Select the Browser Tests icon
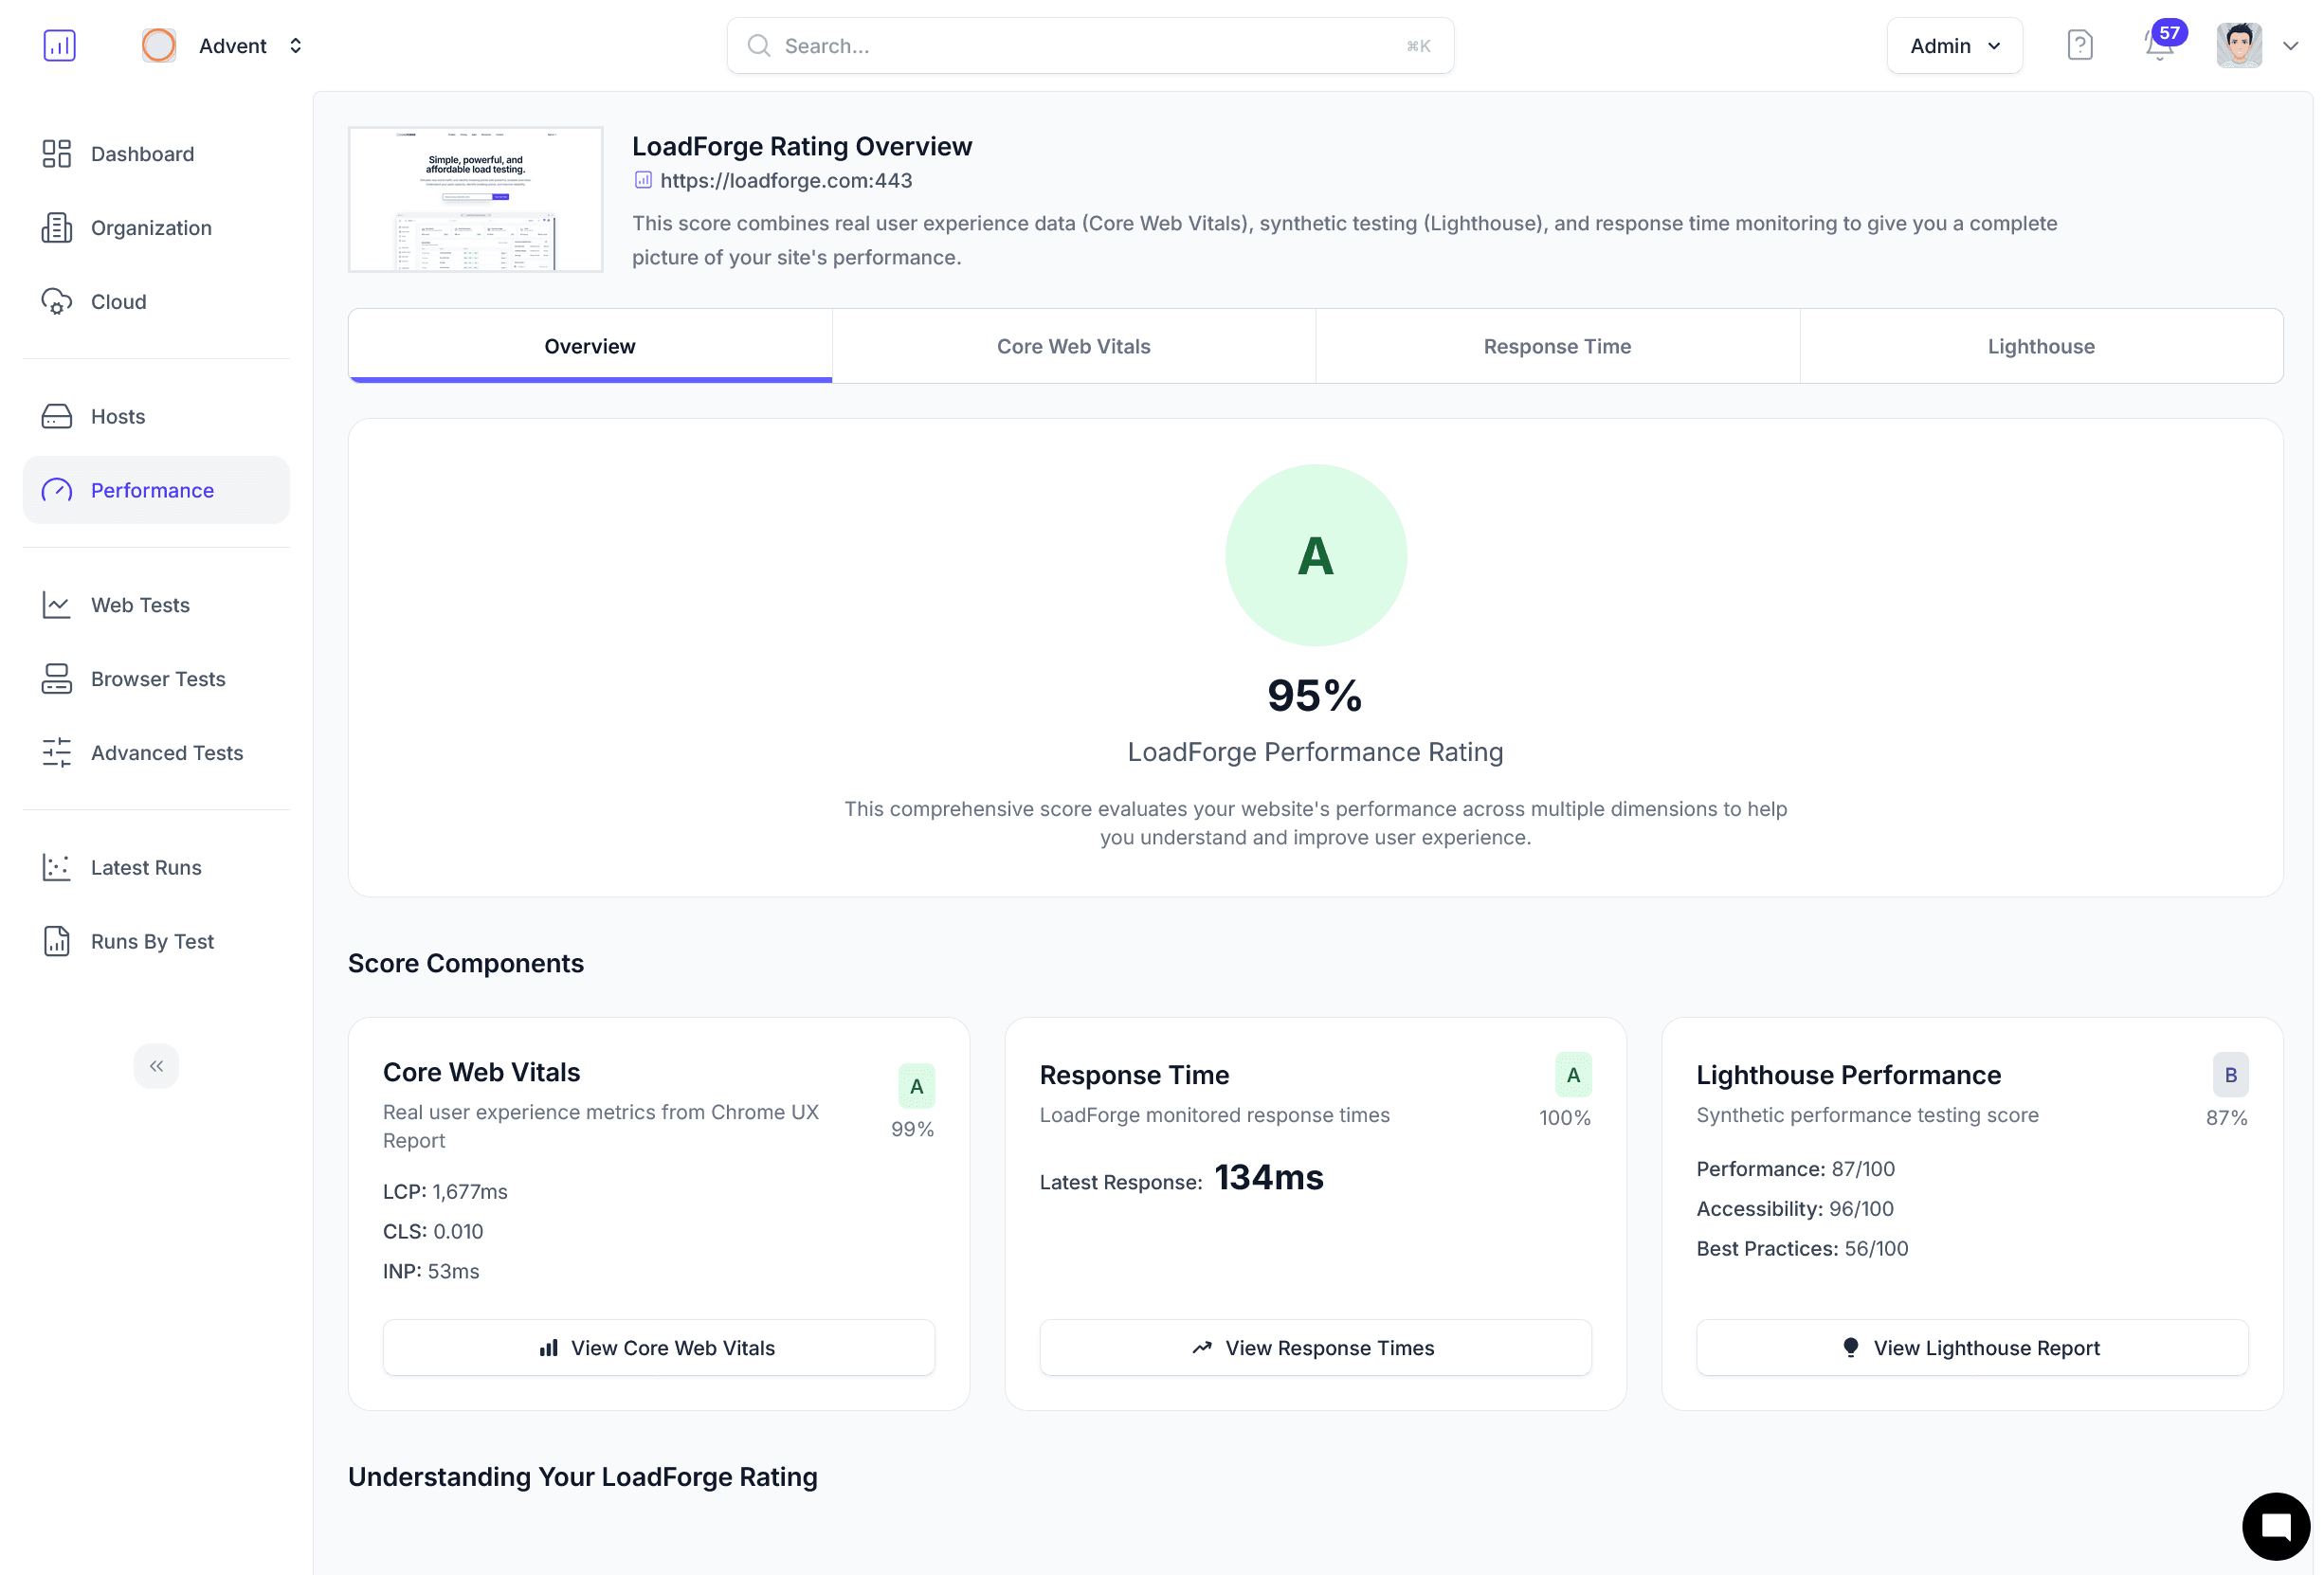 tap(57, 678)
